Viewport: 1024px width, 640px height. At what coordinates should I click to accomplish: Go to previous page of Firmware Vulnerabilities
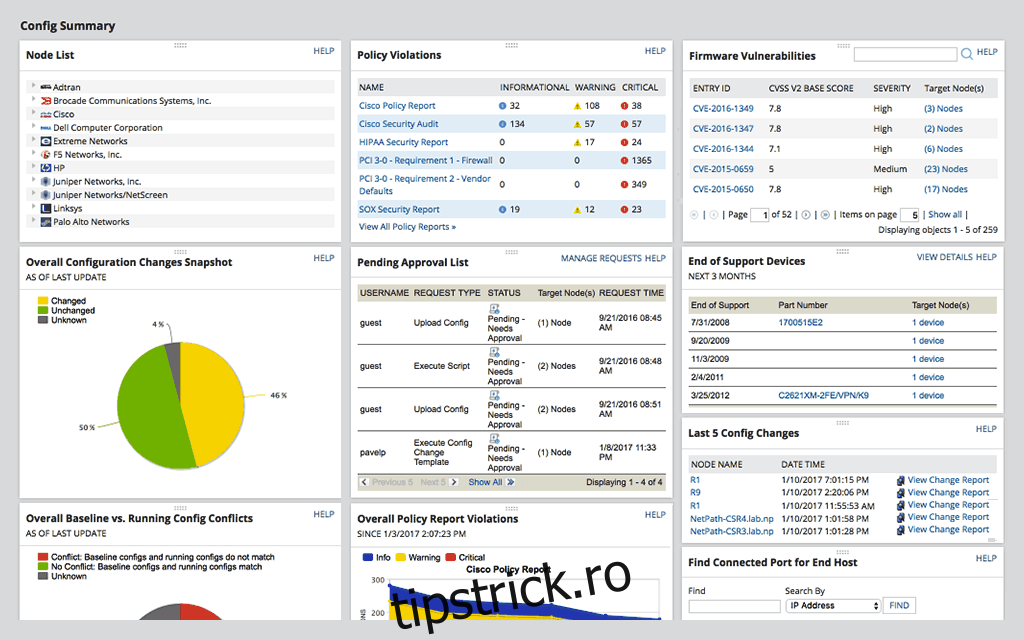[714, 215]
